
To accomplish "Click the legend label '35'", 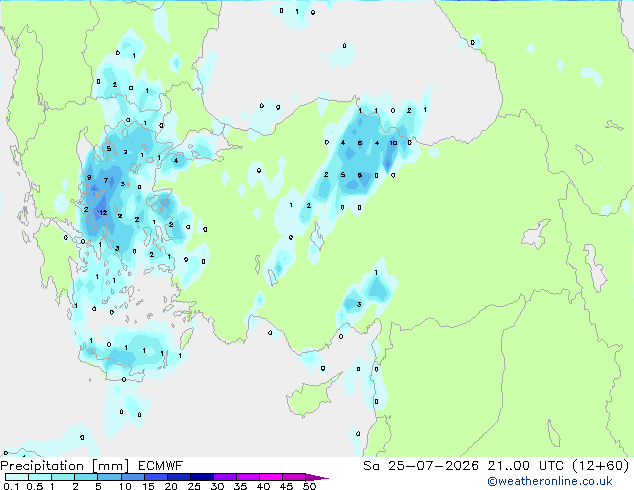I will tap(240, 486).
